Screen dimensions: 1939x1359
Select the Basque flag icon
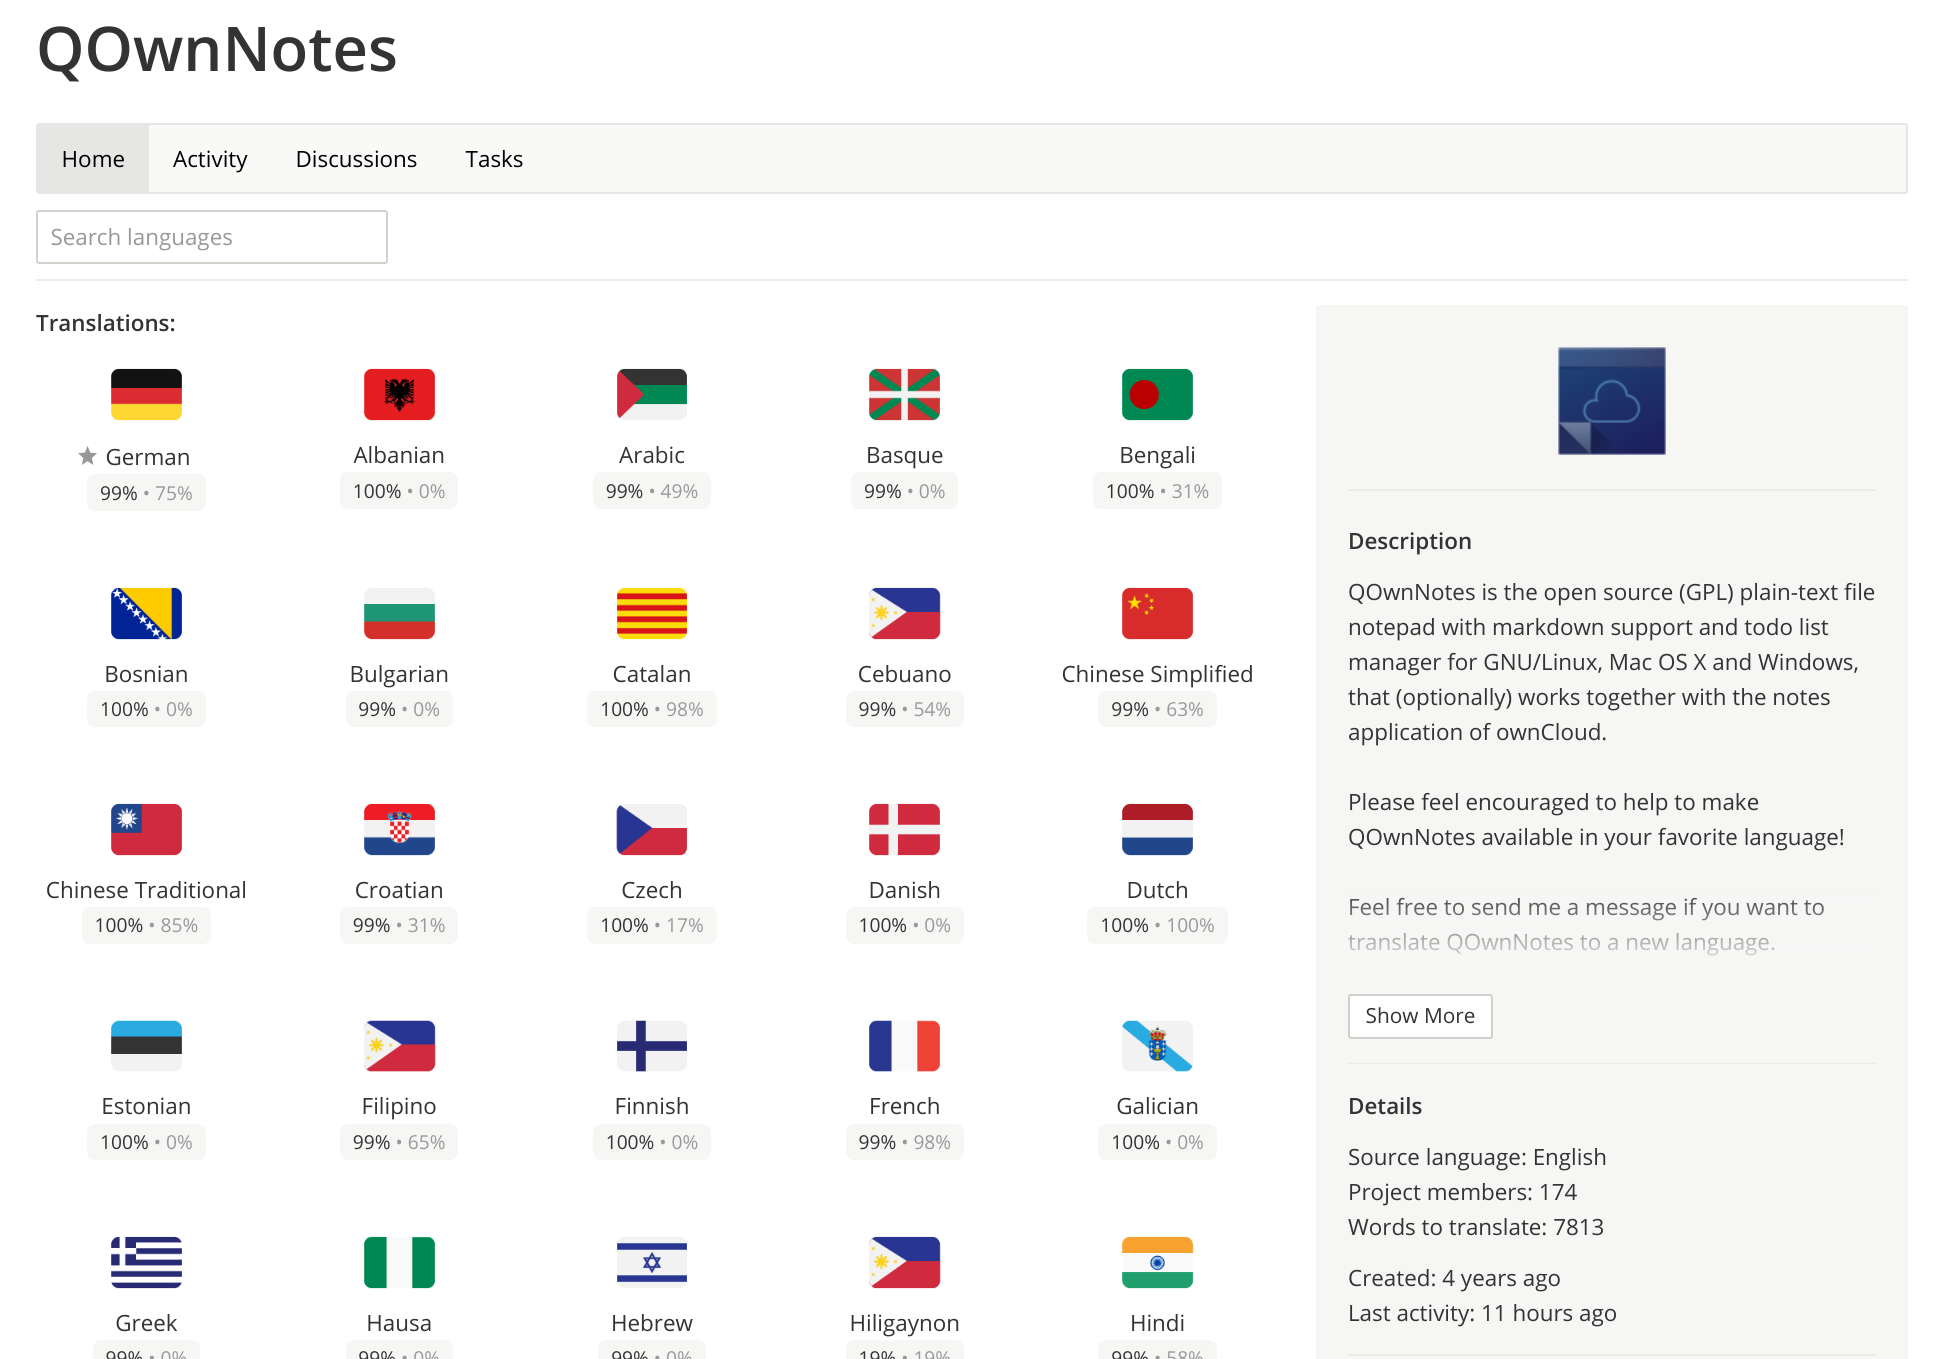tap(904, 394)
